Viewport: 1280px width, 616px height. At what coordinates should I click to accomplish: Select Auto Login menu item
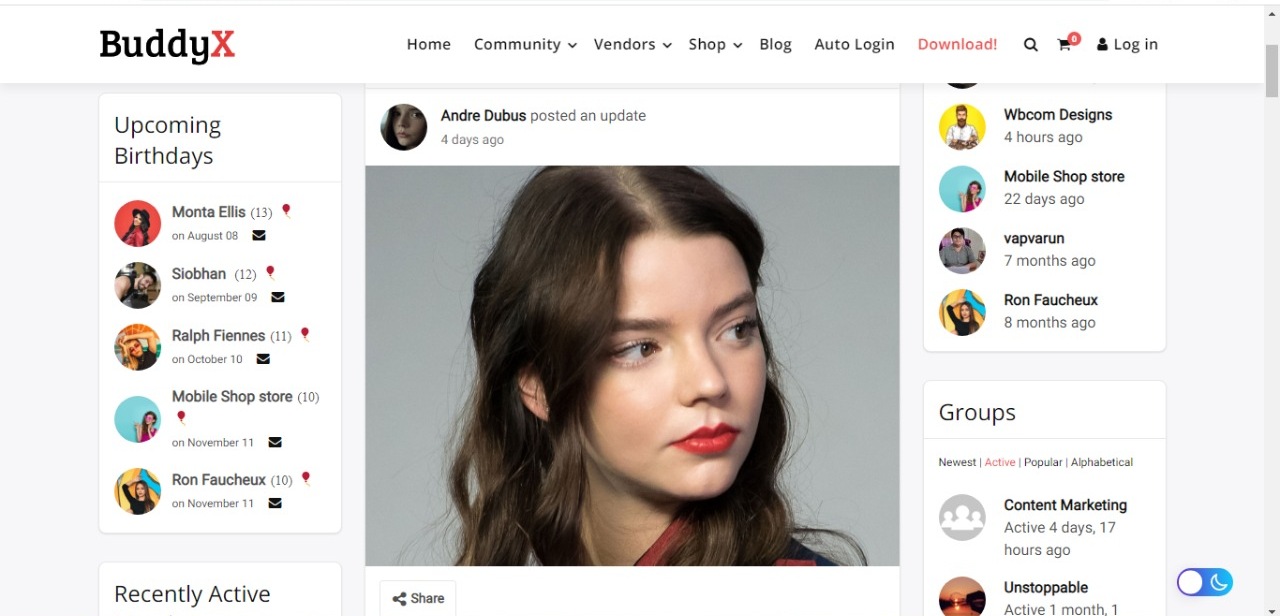coord(854,44)
